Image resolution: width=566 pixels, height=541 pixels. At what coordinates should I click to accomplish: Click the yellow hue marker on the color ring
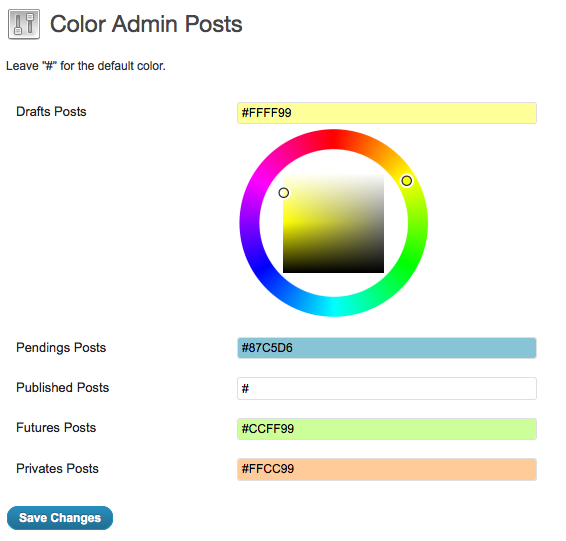tap(406, 181)
